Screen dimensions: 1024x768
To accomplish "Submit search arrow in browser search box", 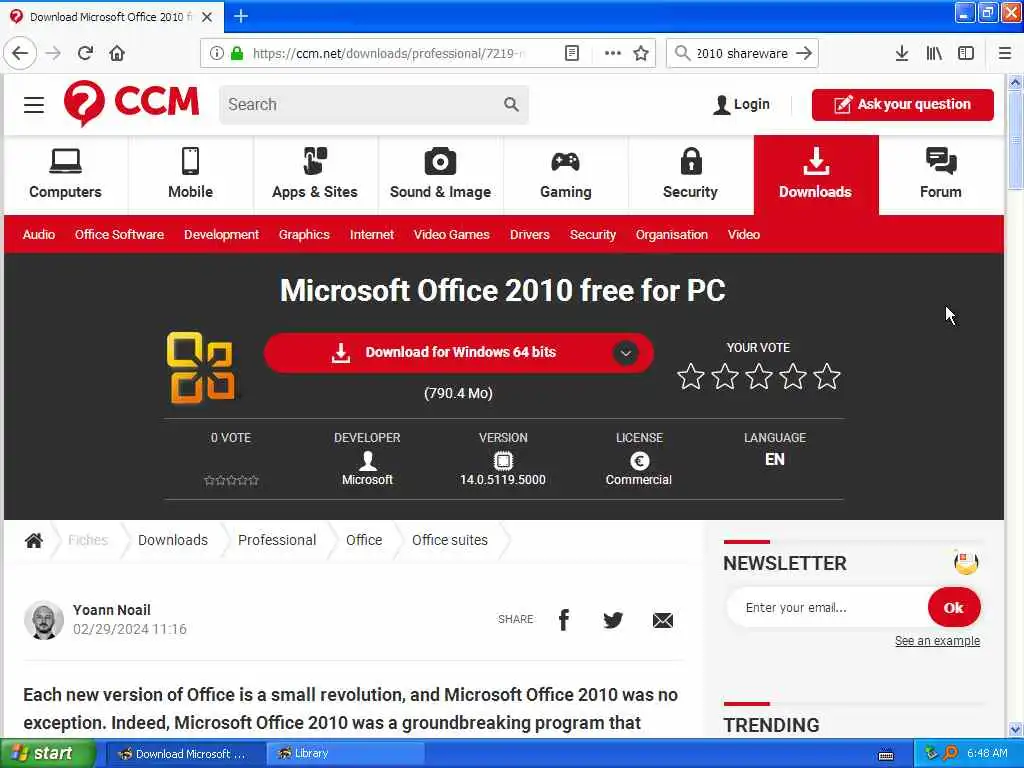I will (804, 53).
